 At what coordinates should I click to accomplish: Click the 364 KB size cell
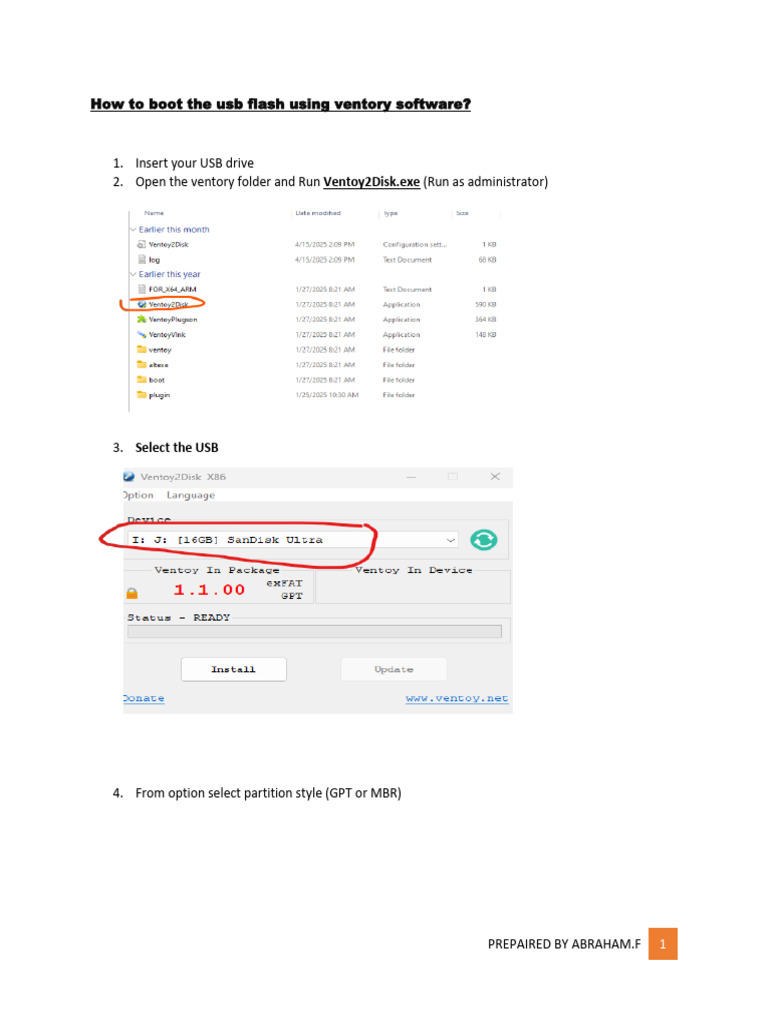[x=485, y=319]
